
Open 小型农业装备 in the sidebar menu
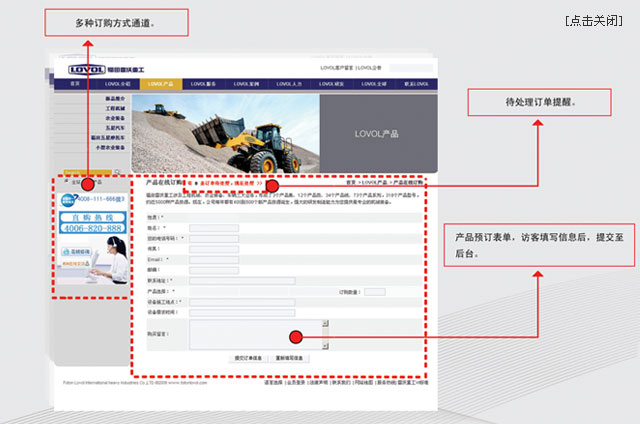(110, 148)
